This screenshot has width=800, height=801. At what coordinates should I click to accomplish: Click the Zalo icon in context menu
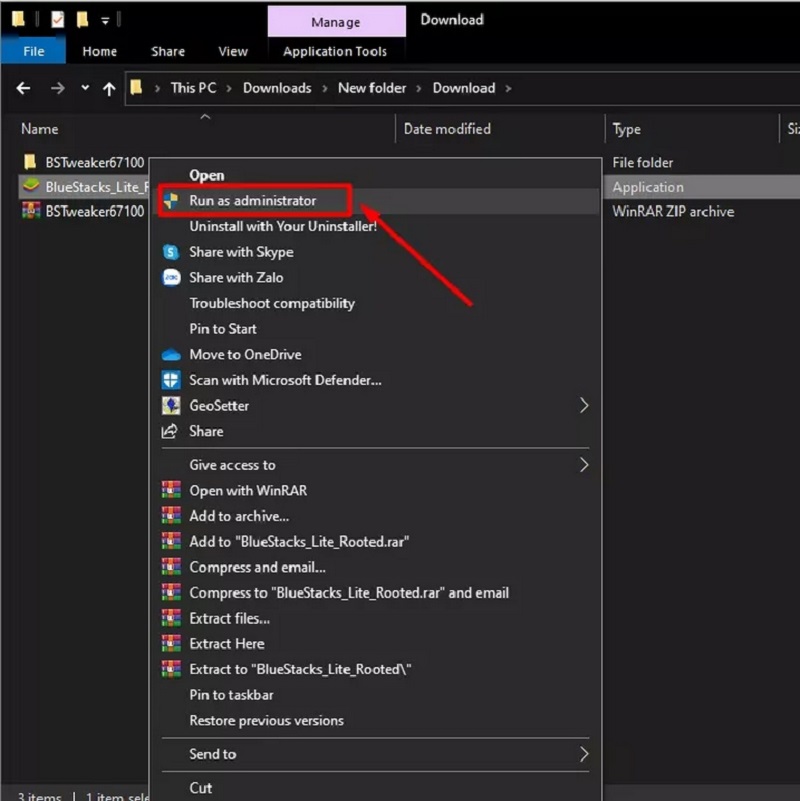(x=171, y=278)
